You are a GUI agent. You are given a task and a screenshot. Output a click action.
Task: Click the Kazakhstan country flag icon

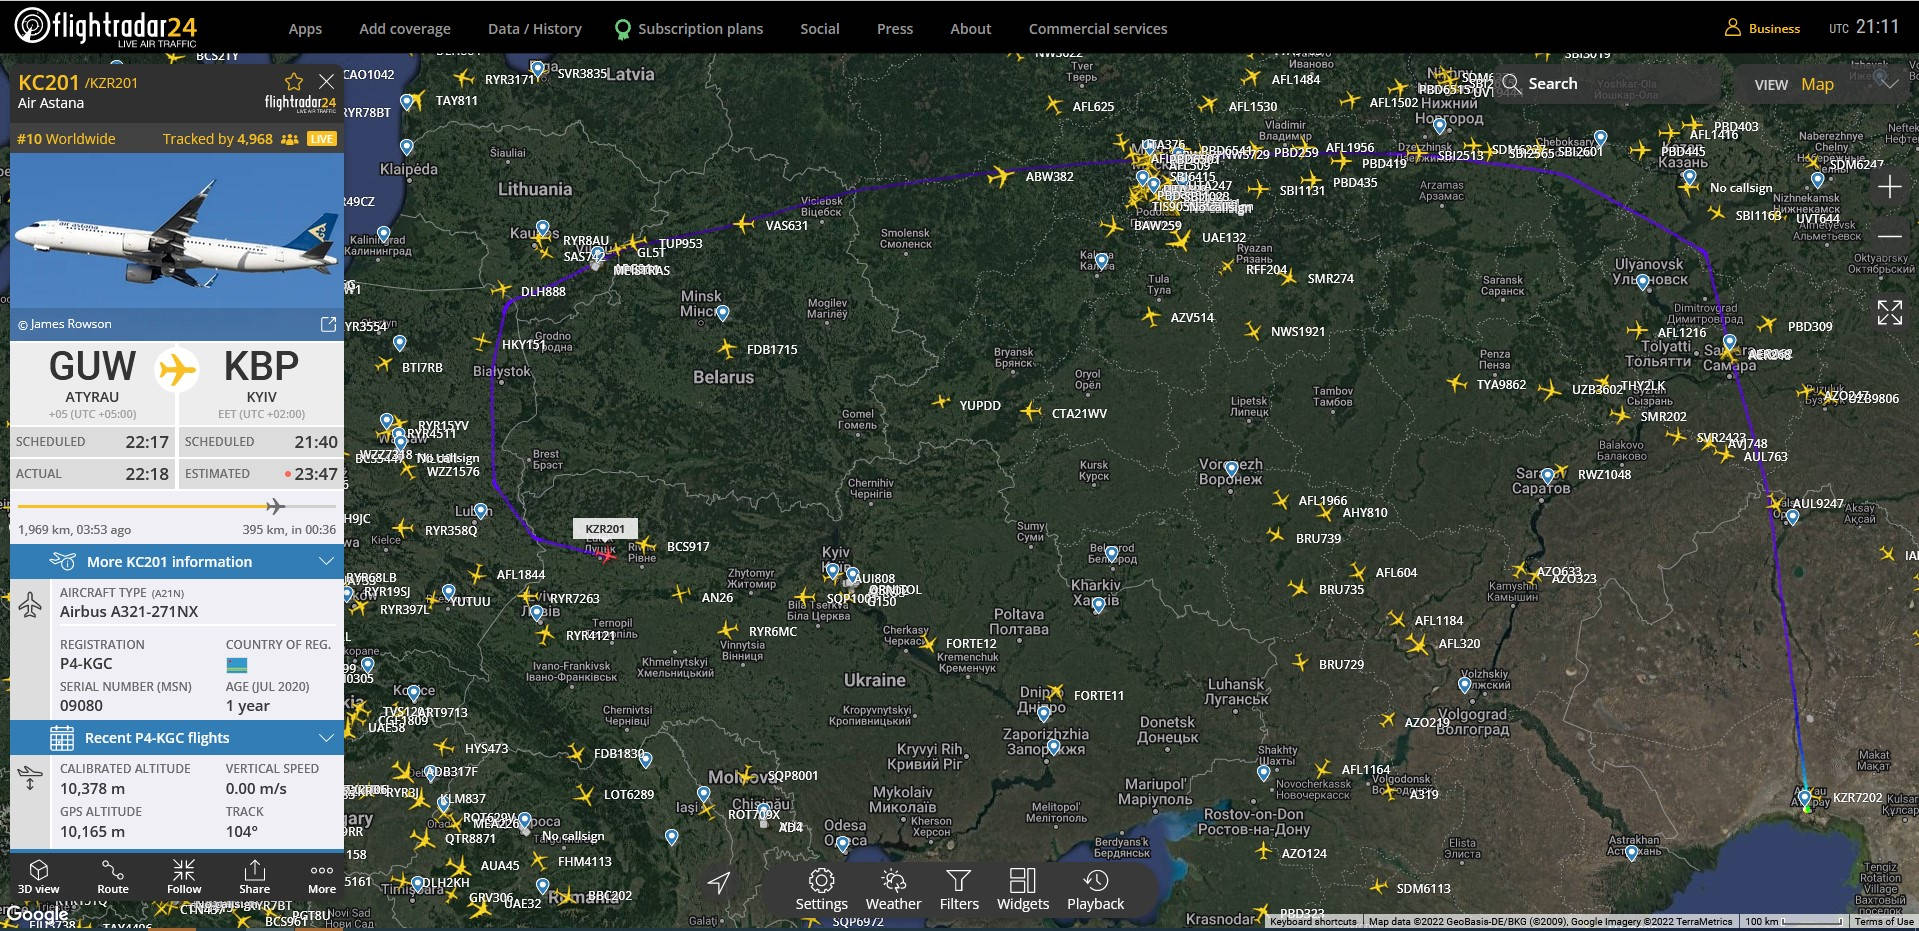(x=237, y=666)
